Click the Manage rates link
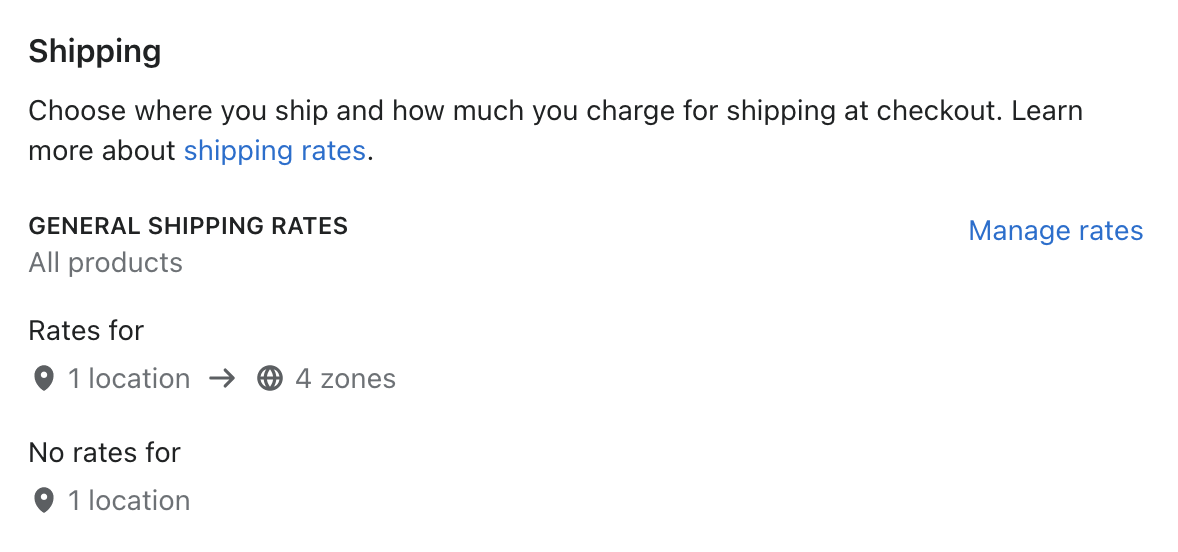Viewport: 1178px width, 552px height. pyautogui.click(x=1055, y=231)
